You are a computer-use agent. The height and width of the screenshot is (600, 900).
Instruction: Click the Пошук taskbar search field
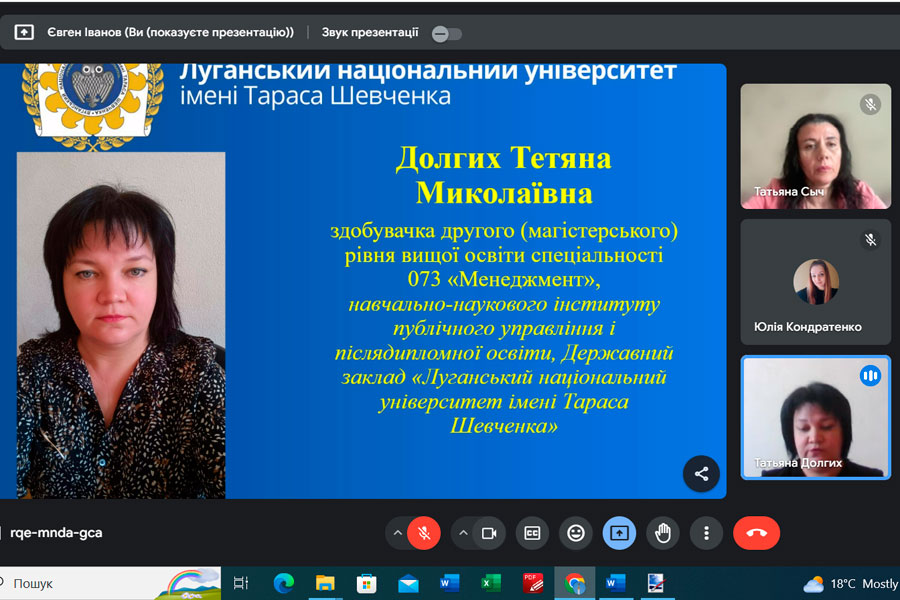click(109, 583)
